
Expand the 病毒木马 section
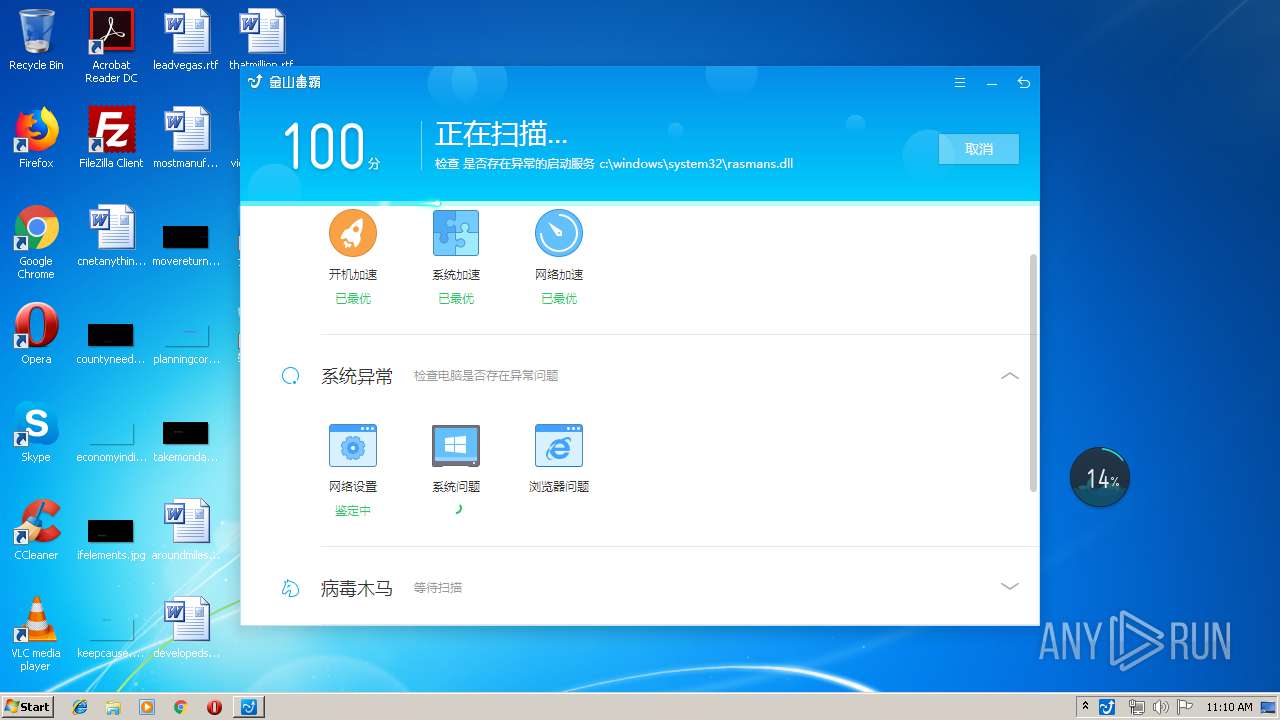(1010, 587)
